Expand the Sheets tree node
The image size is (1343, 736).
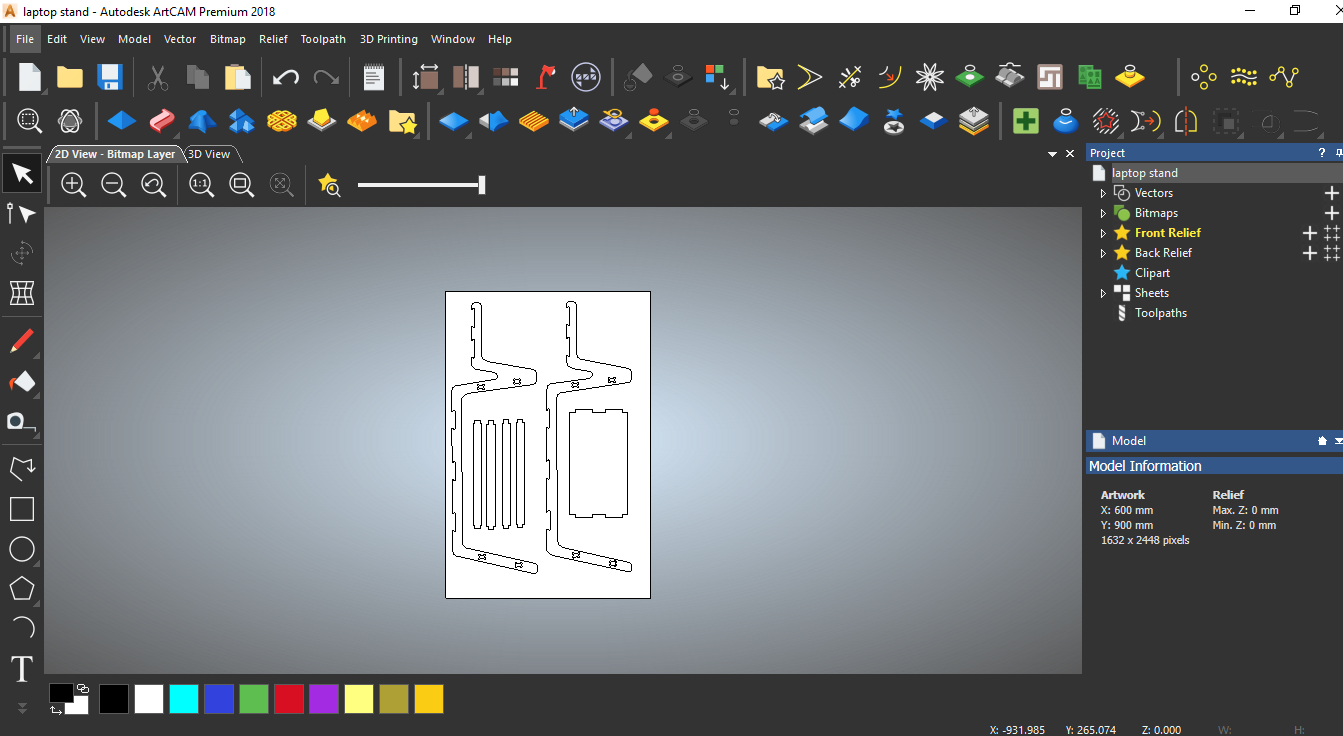click(1103, 293)
